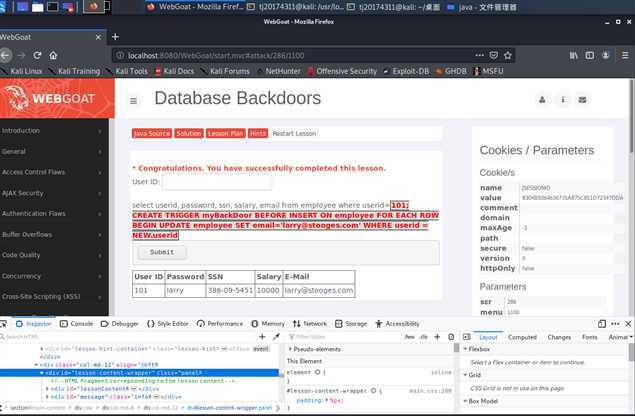This screenshot has width=635, height=416.
Task: Bookmark this page with the star icon
Action: [x=508, y=55]
